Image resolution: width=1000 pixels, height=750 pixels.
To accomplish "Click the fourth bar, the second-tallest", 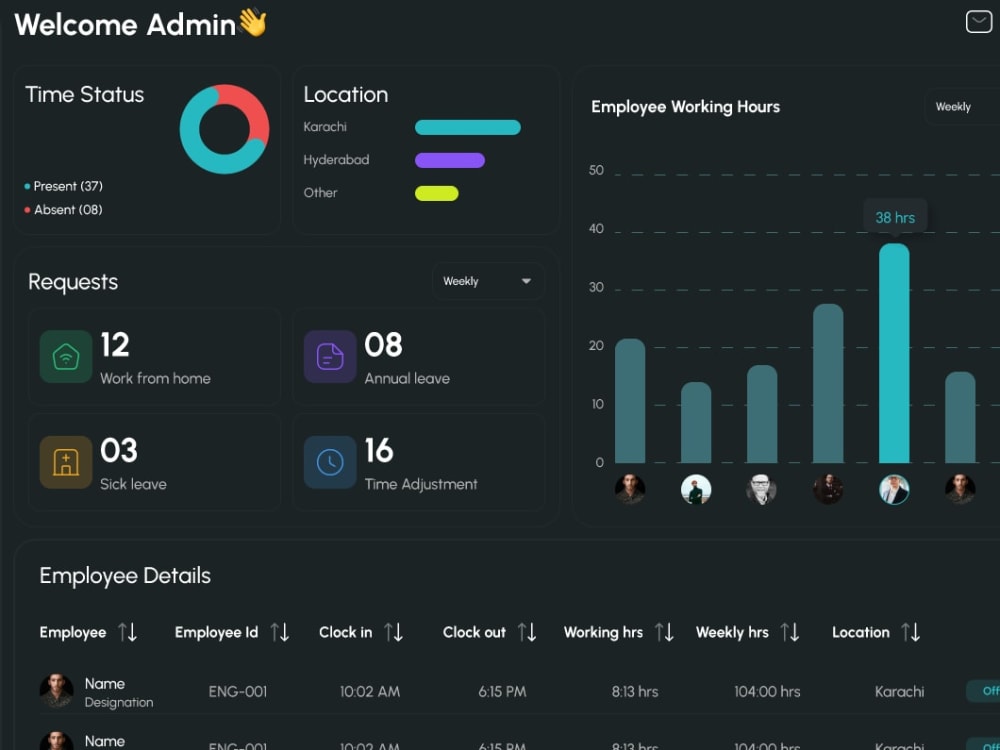I will tap(828, 383).
